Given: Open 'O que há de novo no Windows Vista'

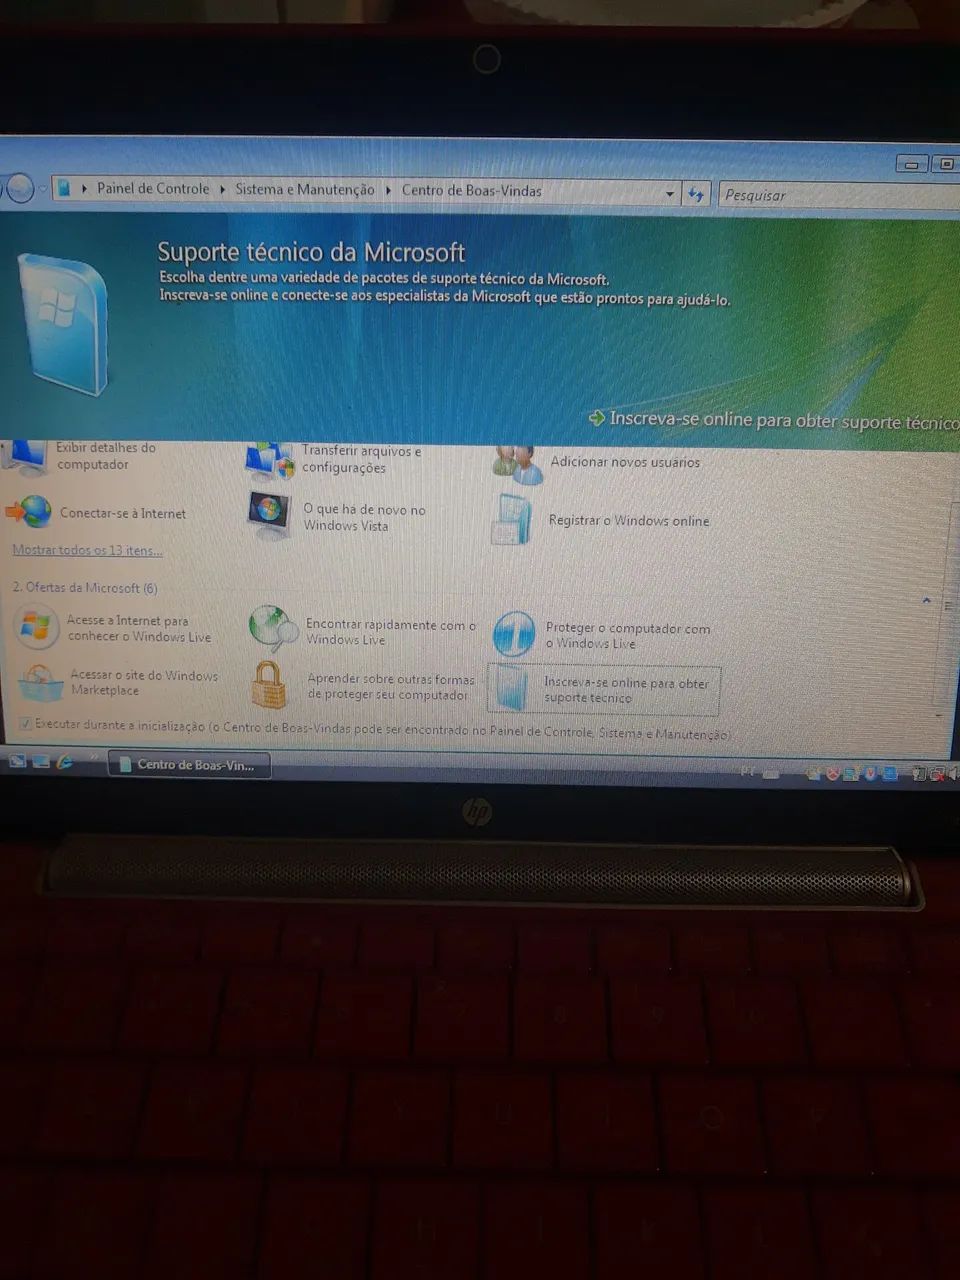Looking at the screenshot, I should pyautogui.click(x=338, y=517).
